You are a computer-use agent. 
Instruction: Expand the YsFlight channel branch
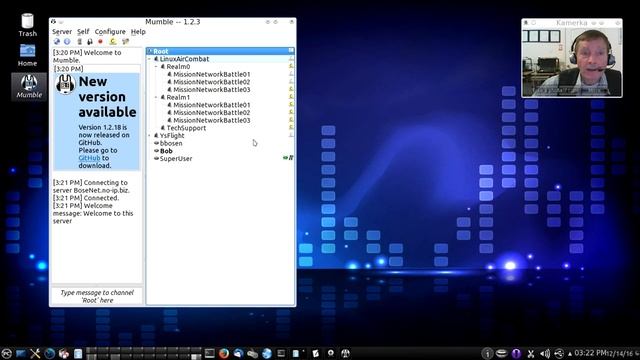(150, 136)
